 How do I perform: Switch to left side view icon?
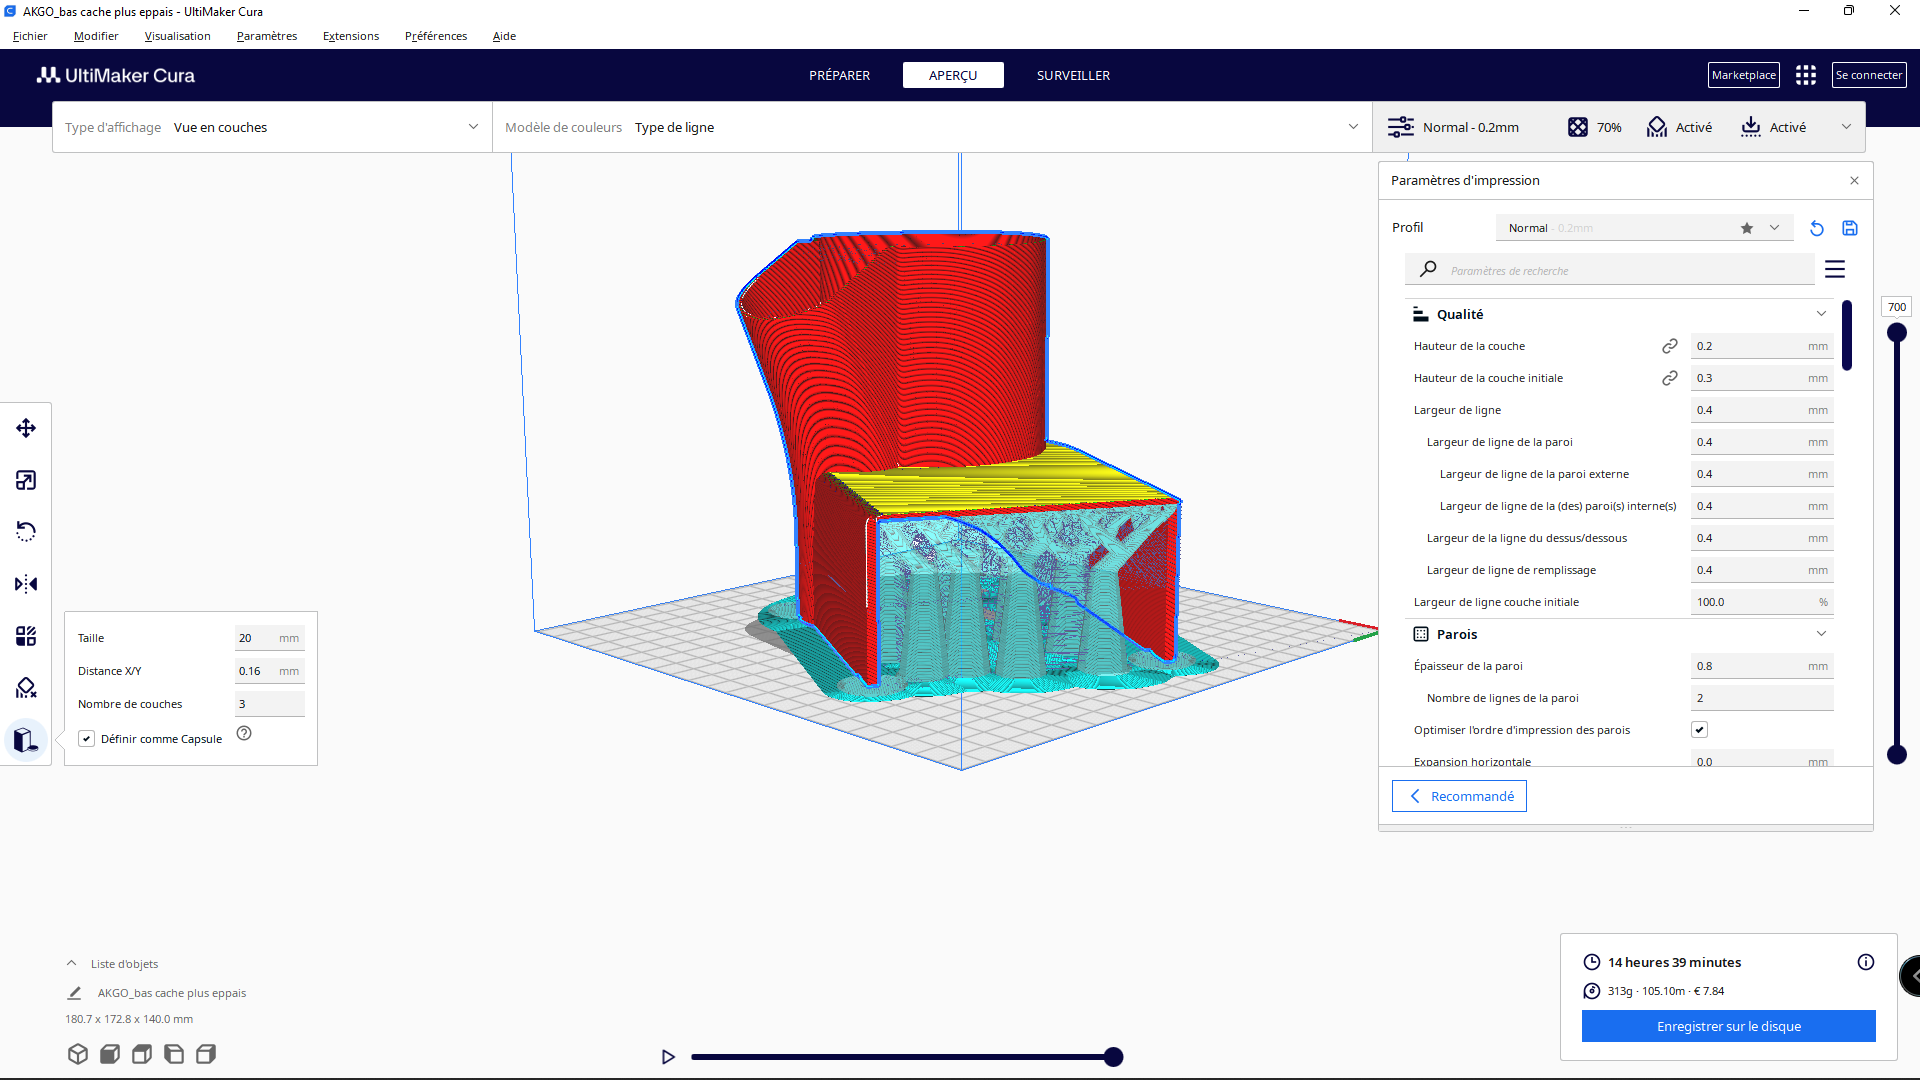pos(174,1054)
